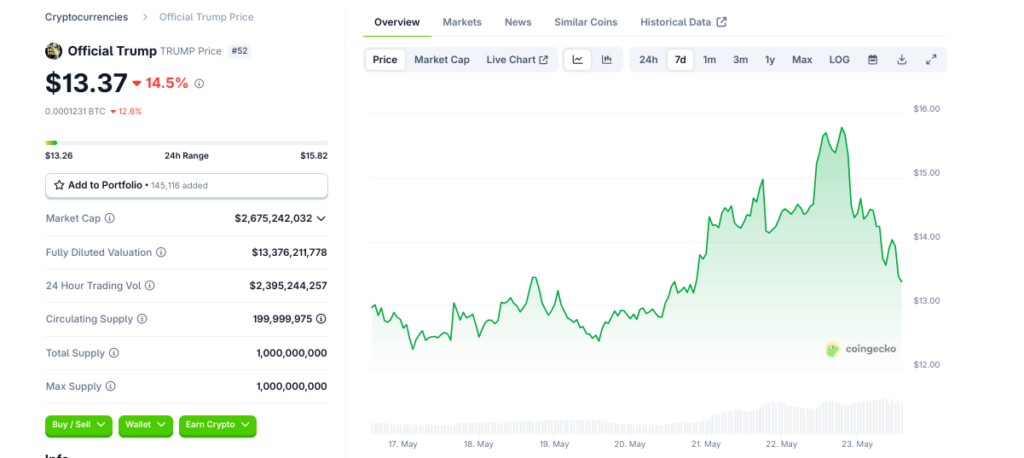Open the Live Chart link
This screenshot has width=1024, height=458.
(517, 59)
